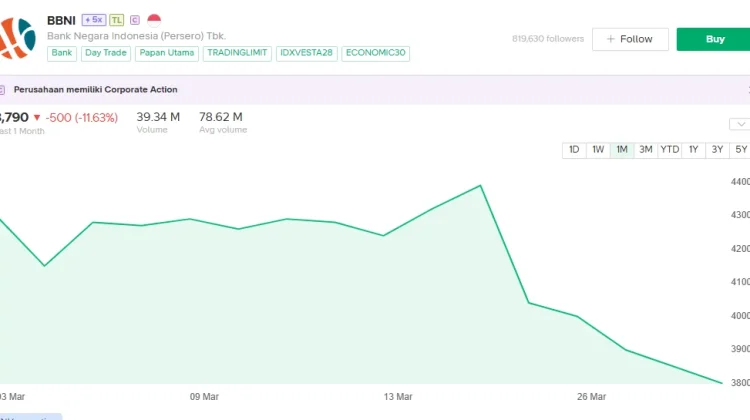Click the 26 Mar date axis label

(591, 397)
